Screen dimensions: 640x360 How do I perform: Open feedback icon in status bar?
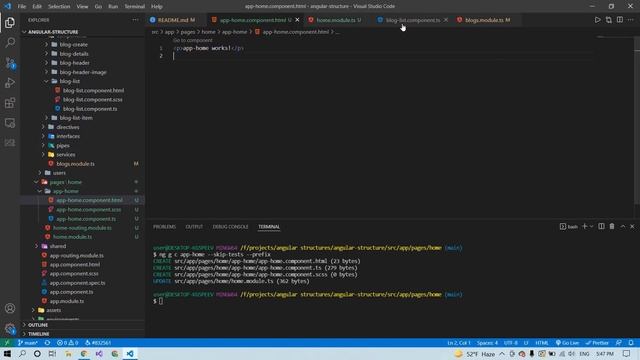click(619, 342)
